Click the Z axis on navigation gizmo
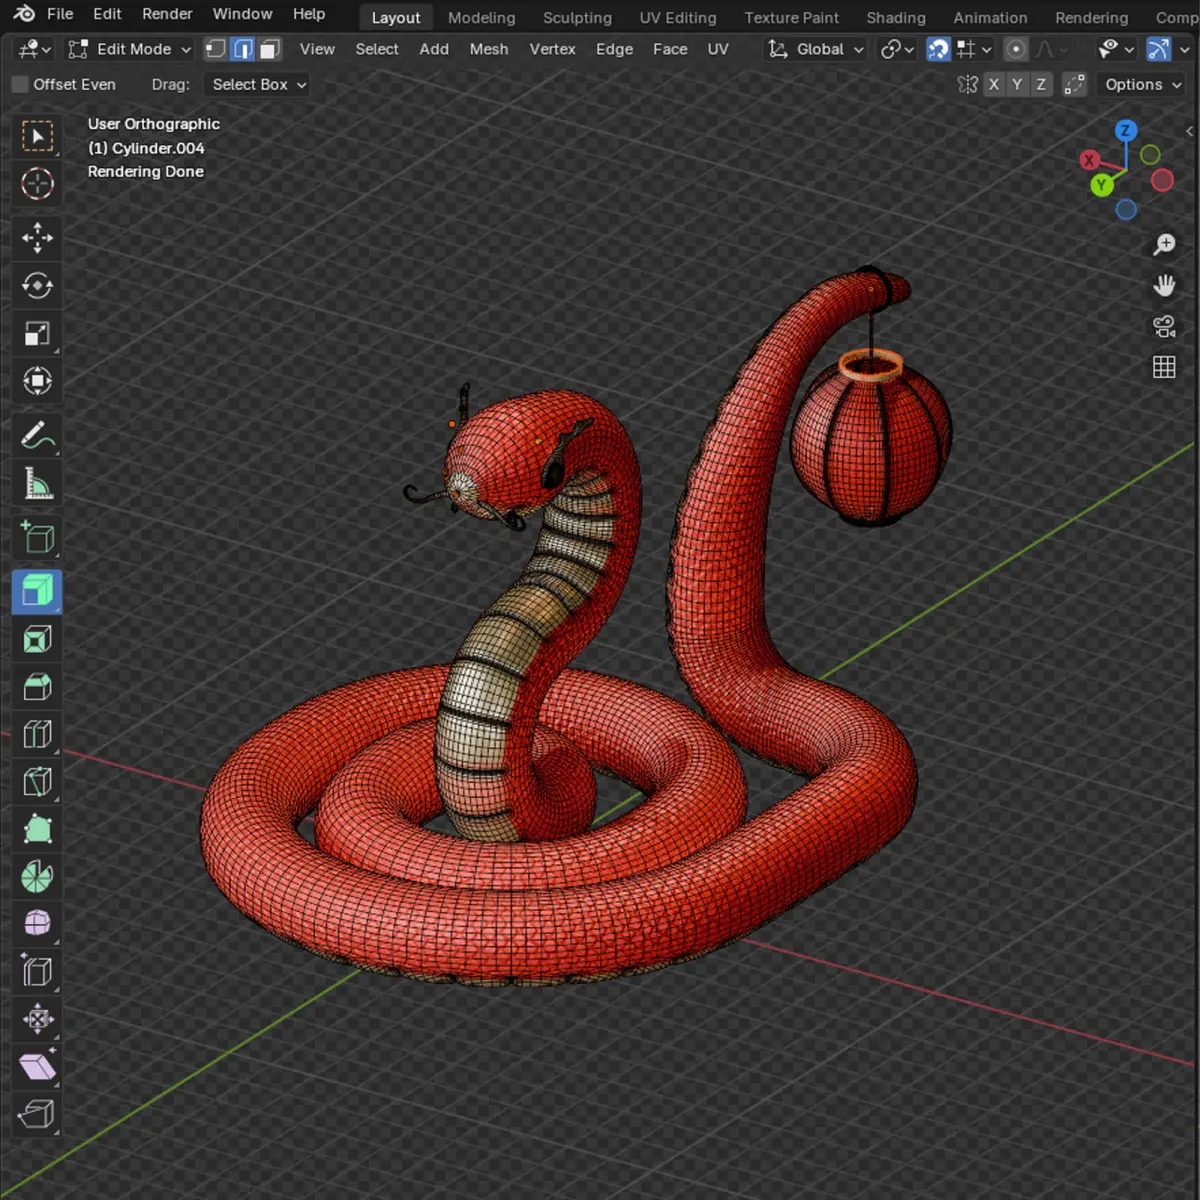 click(1126, 130)
